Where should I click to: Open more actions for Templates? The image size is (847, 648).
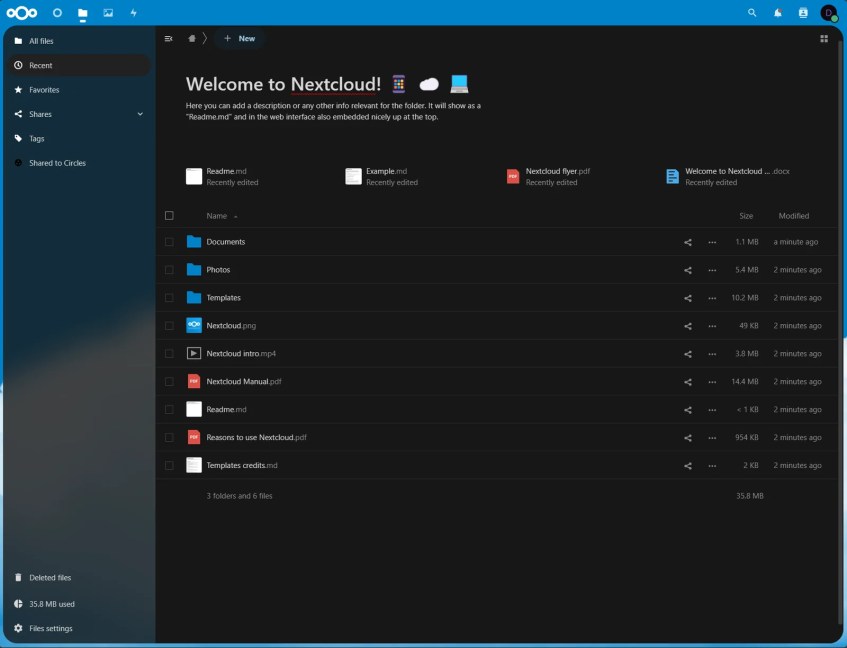pos(712,298)
